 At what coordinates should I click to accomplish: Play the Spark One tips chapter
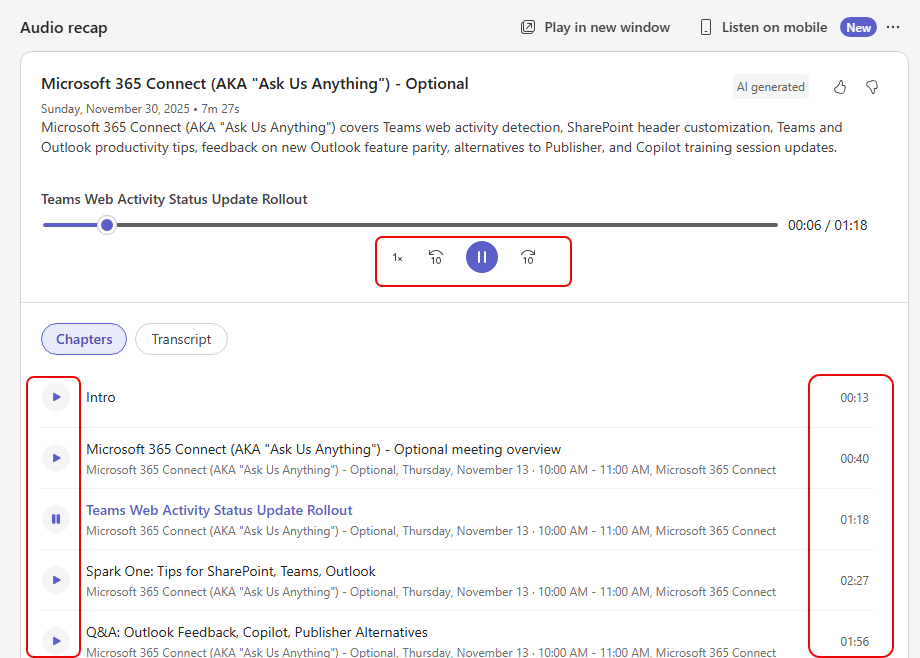tap(56, 580)
